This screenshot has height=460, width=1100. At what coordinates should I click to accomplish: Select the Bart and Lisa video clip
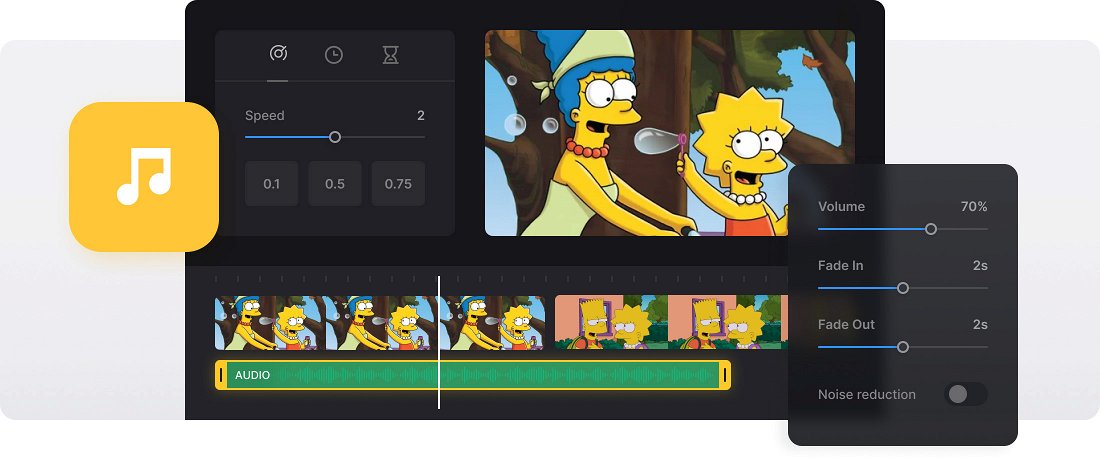671,323
